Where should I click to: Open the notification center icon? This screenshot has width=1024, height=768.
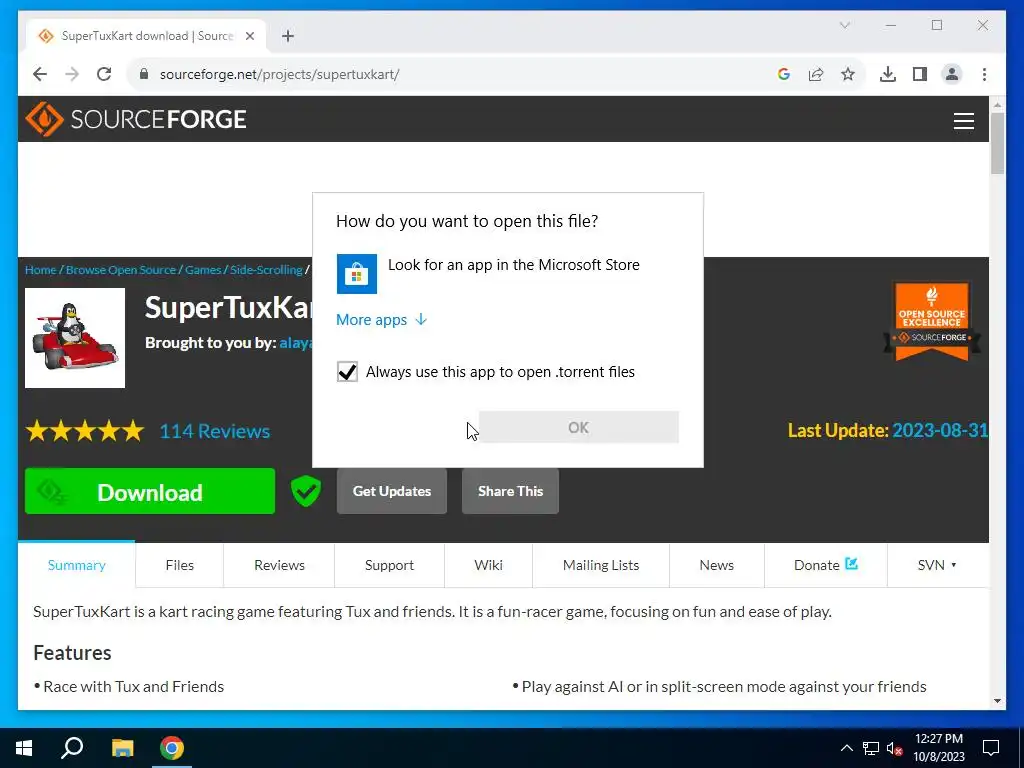[991, 748]
